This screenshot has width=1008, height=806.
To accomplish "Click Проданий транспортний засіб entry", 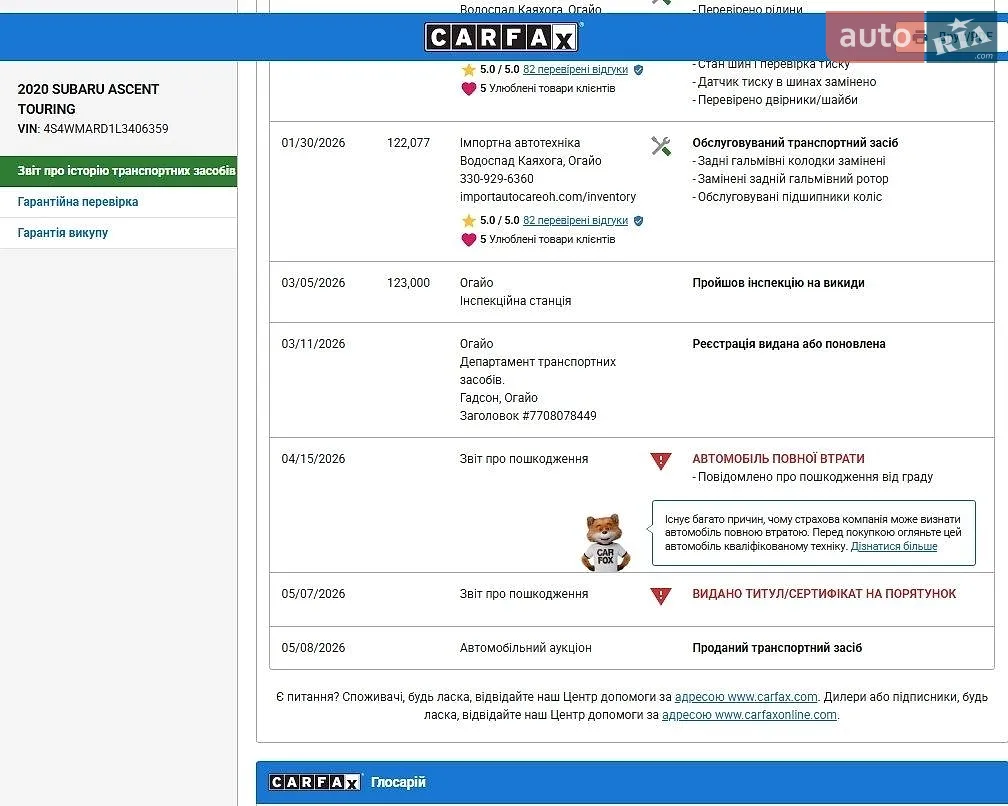I will [x=777, y=648].
